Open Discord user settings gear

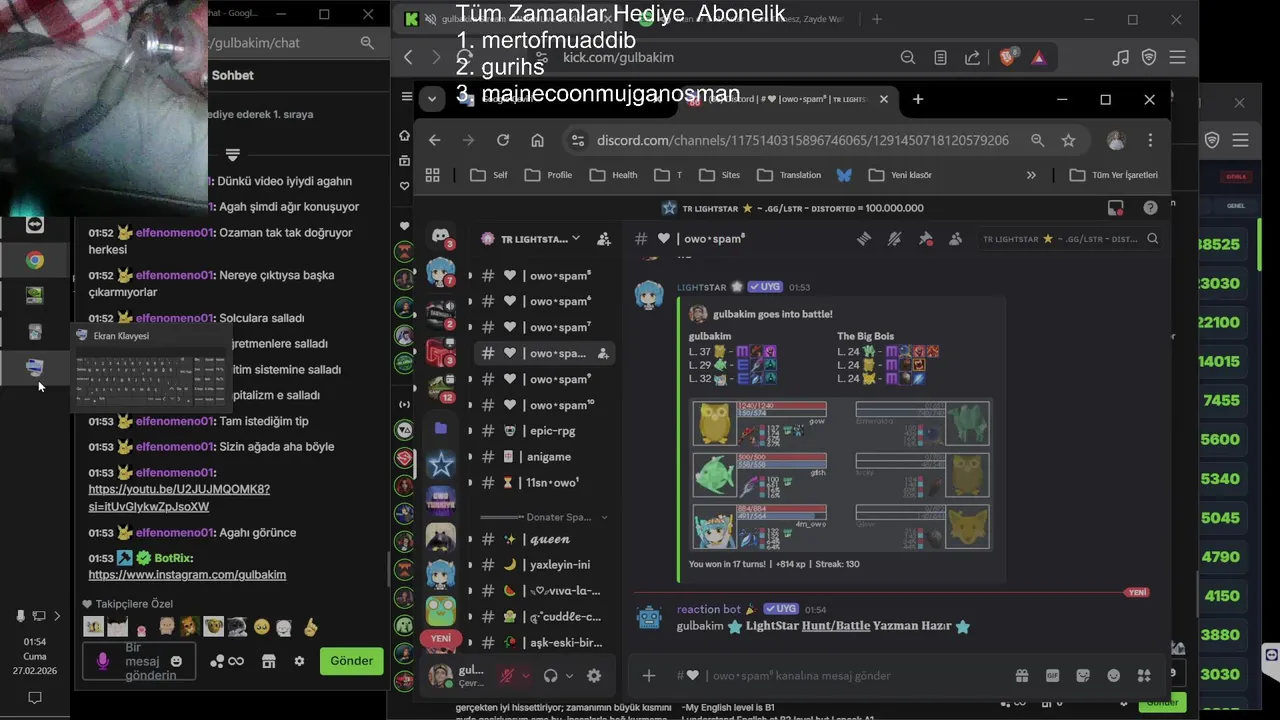click(x=594, y=676)
